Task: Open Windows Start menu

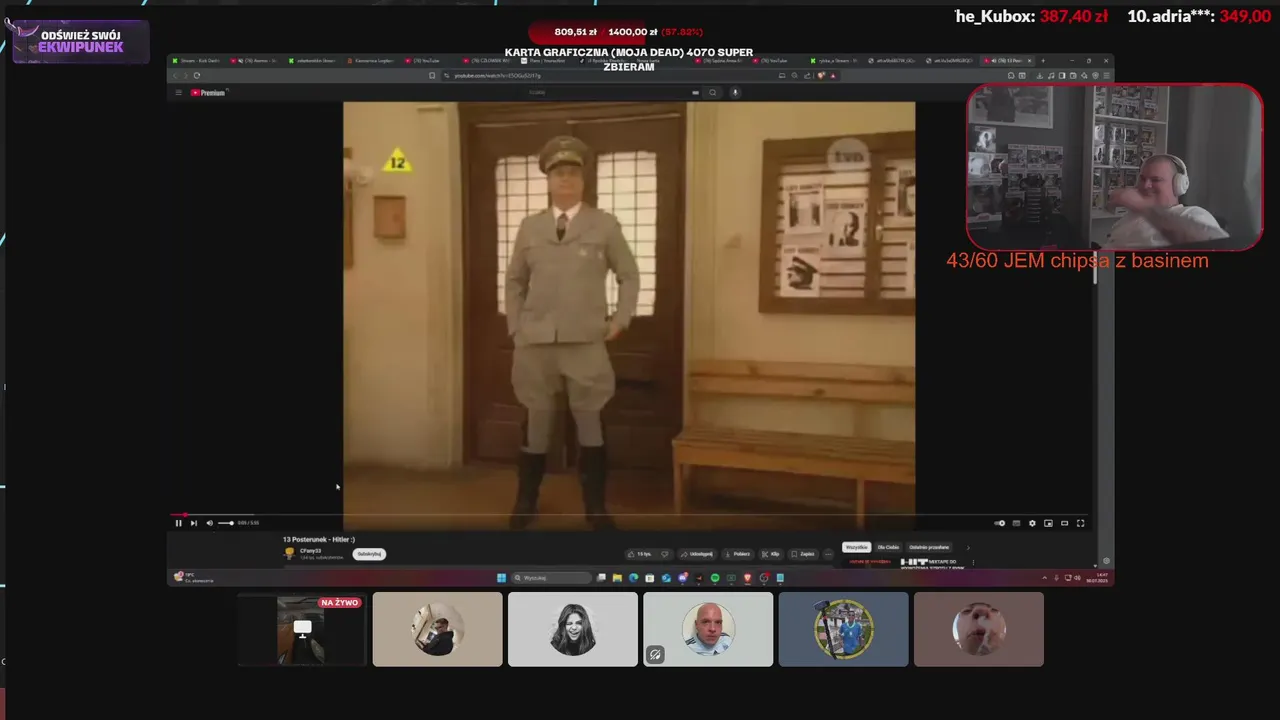Action: (x=502, y=578)
